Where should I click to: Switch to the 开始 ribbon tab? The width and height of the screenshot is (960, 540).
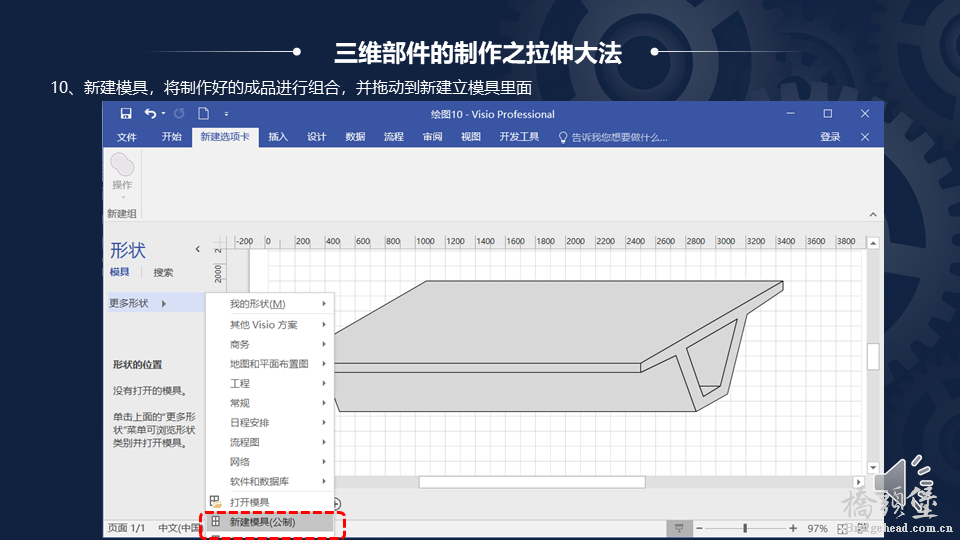171,137
